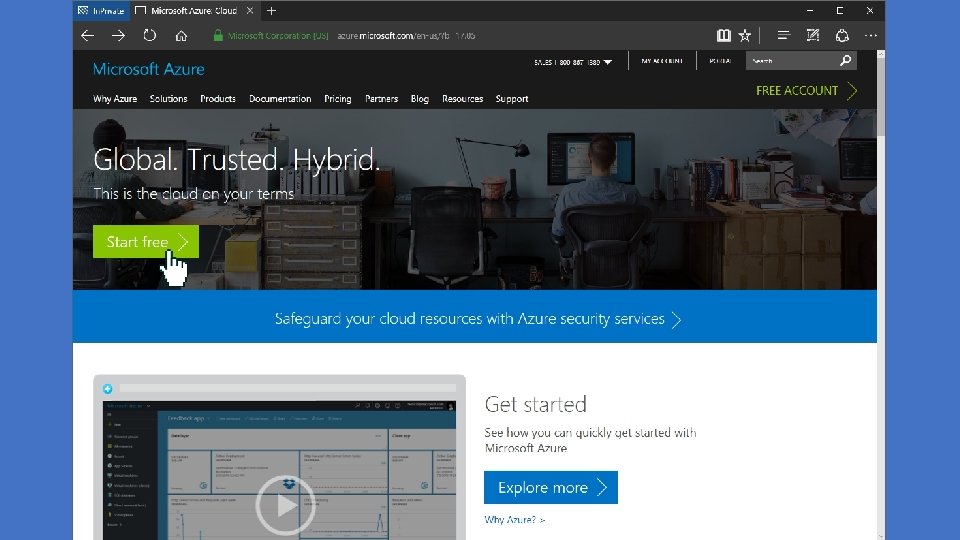Reload the page with the refresh icon
Screen dimensions: 960x540
(149, 35)
